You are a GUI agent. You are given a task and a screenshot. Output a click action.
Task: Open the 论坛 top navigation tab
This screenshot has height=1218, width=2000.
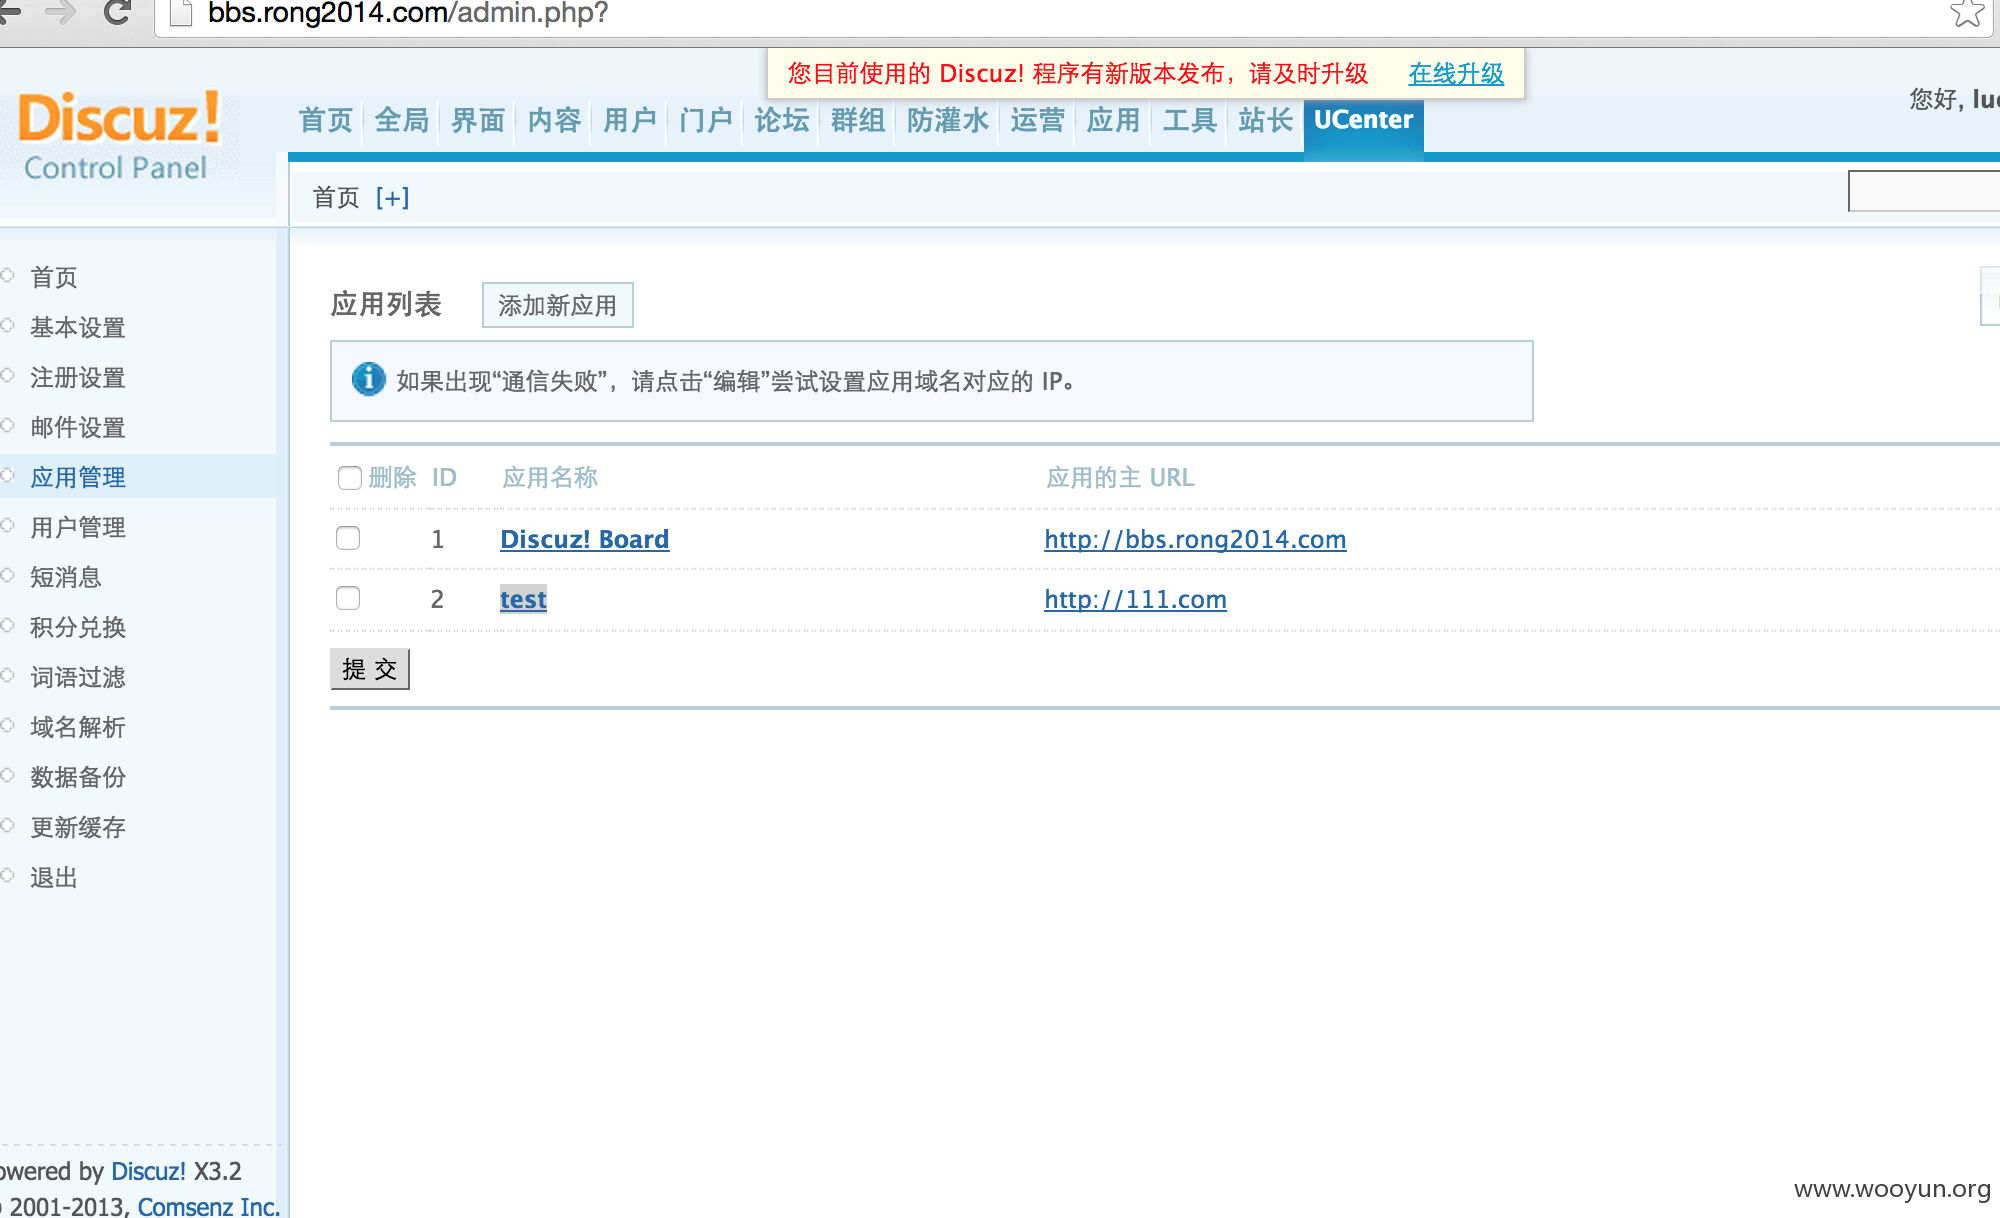[x=782, y=121]
